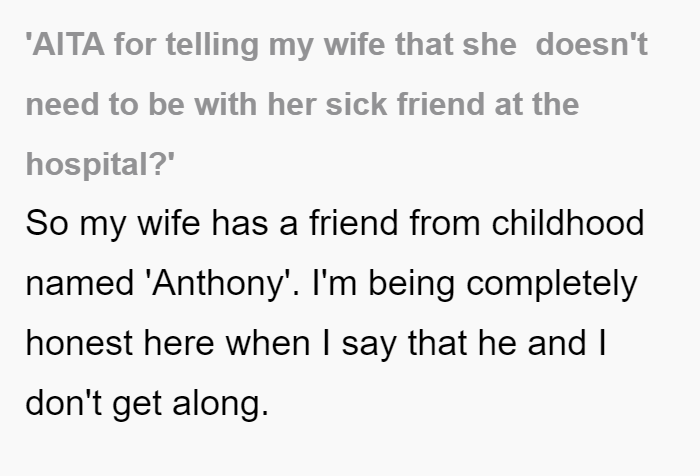Select the word 'along.' ending the paragraph
This screenshot has height=476, width=700.
pos(221,404)
